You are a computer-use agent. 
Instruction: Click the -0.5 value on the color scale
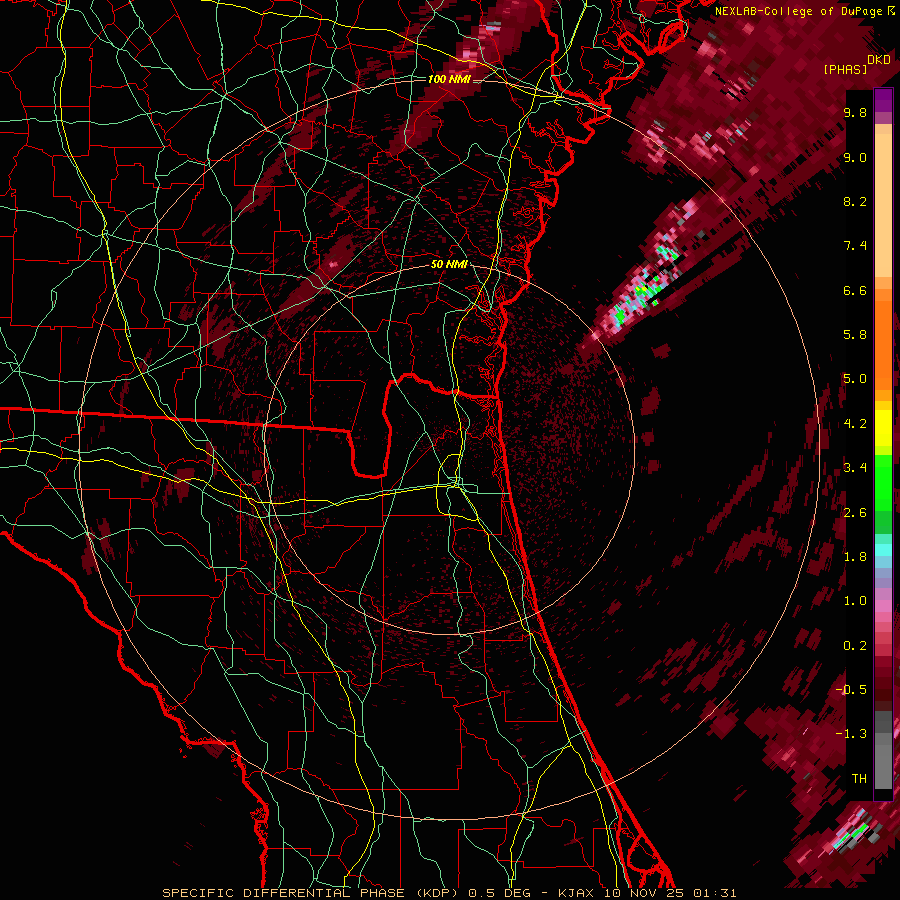point(851,689)
